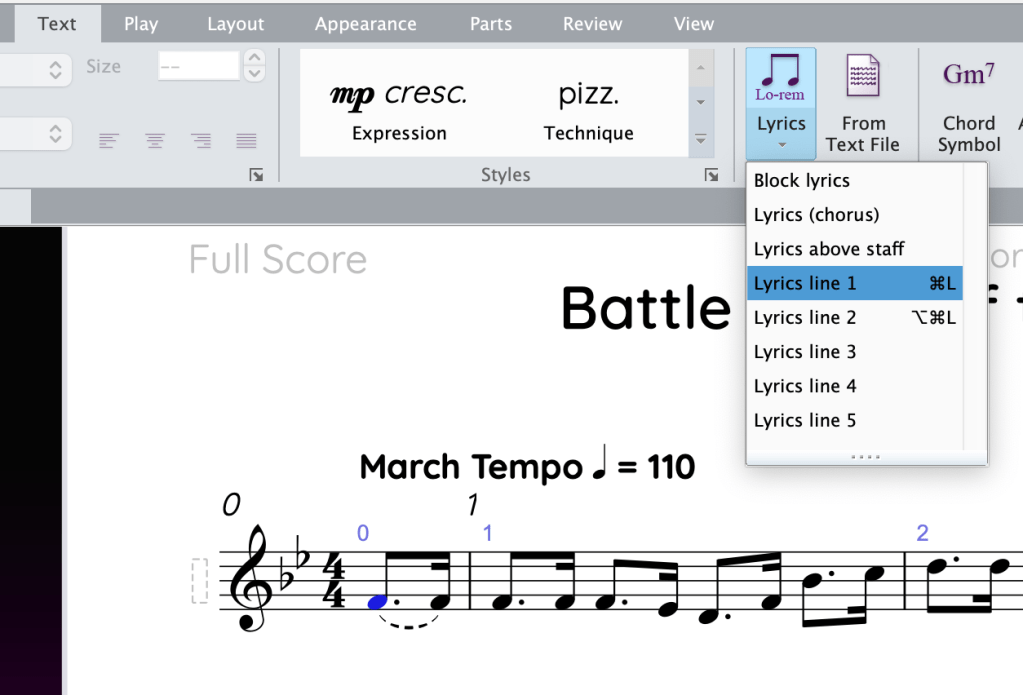This screenshot has width=1023, height=695.
Task: Open the text format dialog launcher
Action: click(x=257, y=174)
